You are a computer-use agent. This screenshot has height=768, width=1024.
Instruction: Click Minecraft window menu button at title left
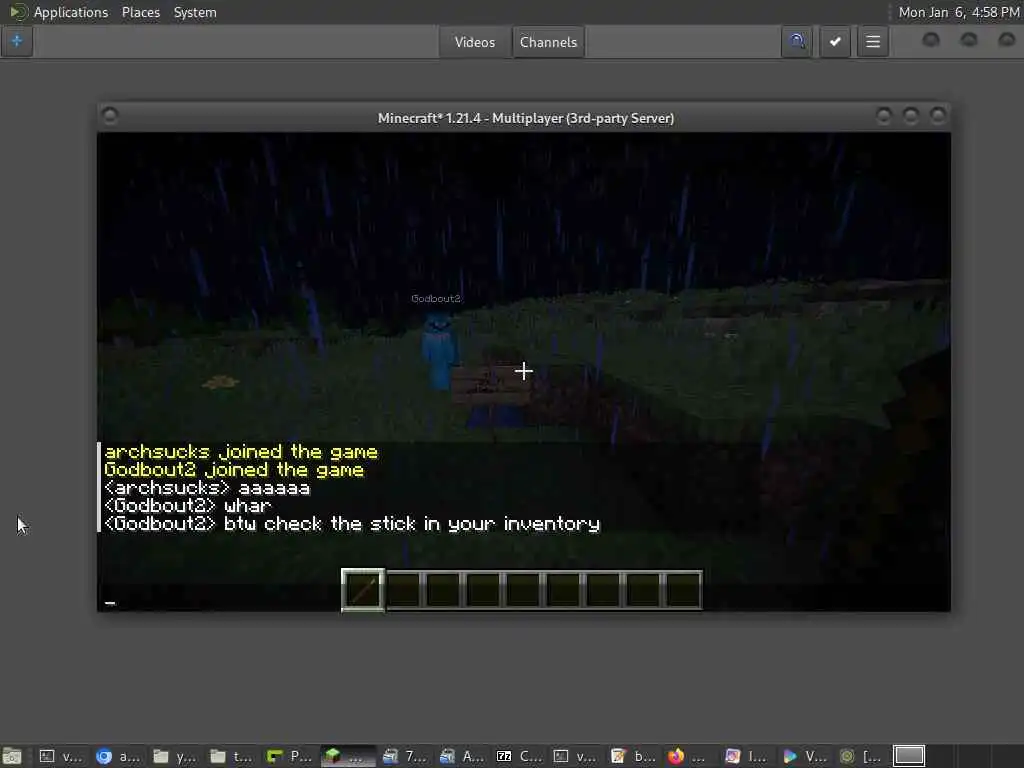tap(110, 116)
